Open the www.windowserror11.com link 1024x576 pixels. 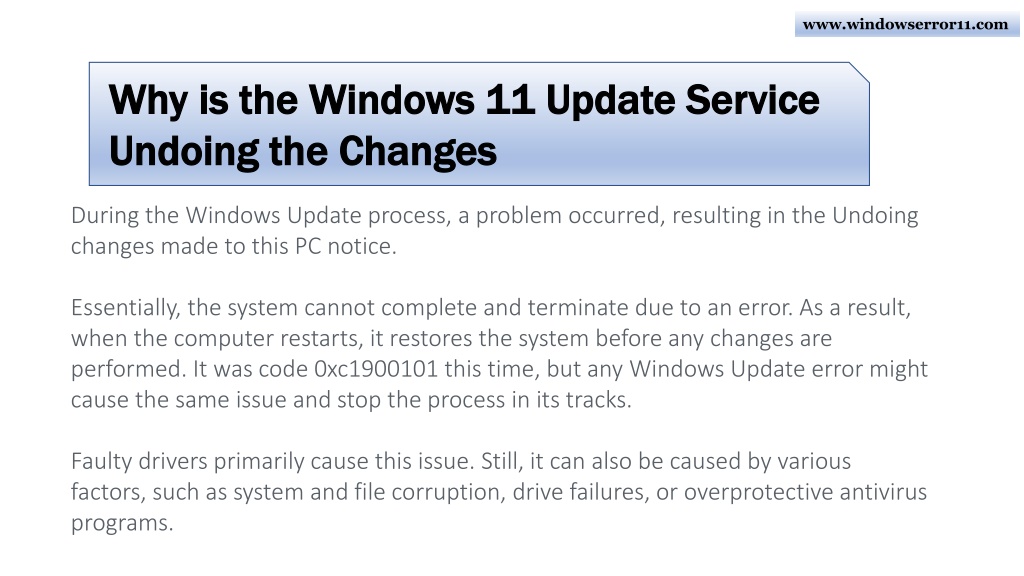(x=905, y=24)
